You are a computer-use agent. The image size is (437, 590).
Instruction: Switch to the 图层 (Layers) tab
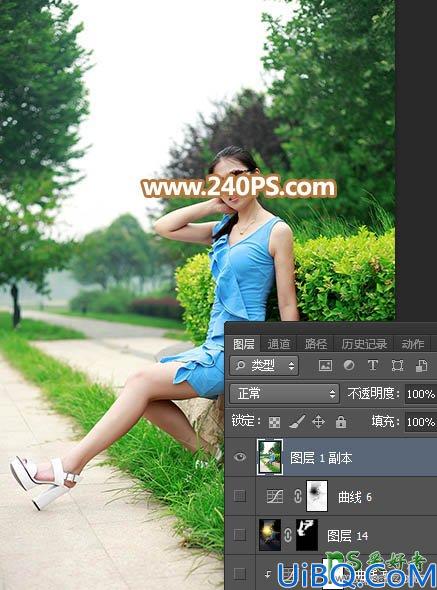click(x=244, y=344)
